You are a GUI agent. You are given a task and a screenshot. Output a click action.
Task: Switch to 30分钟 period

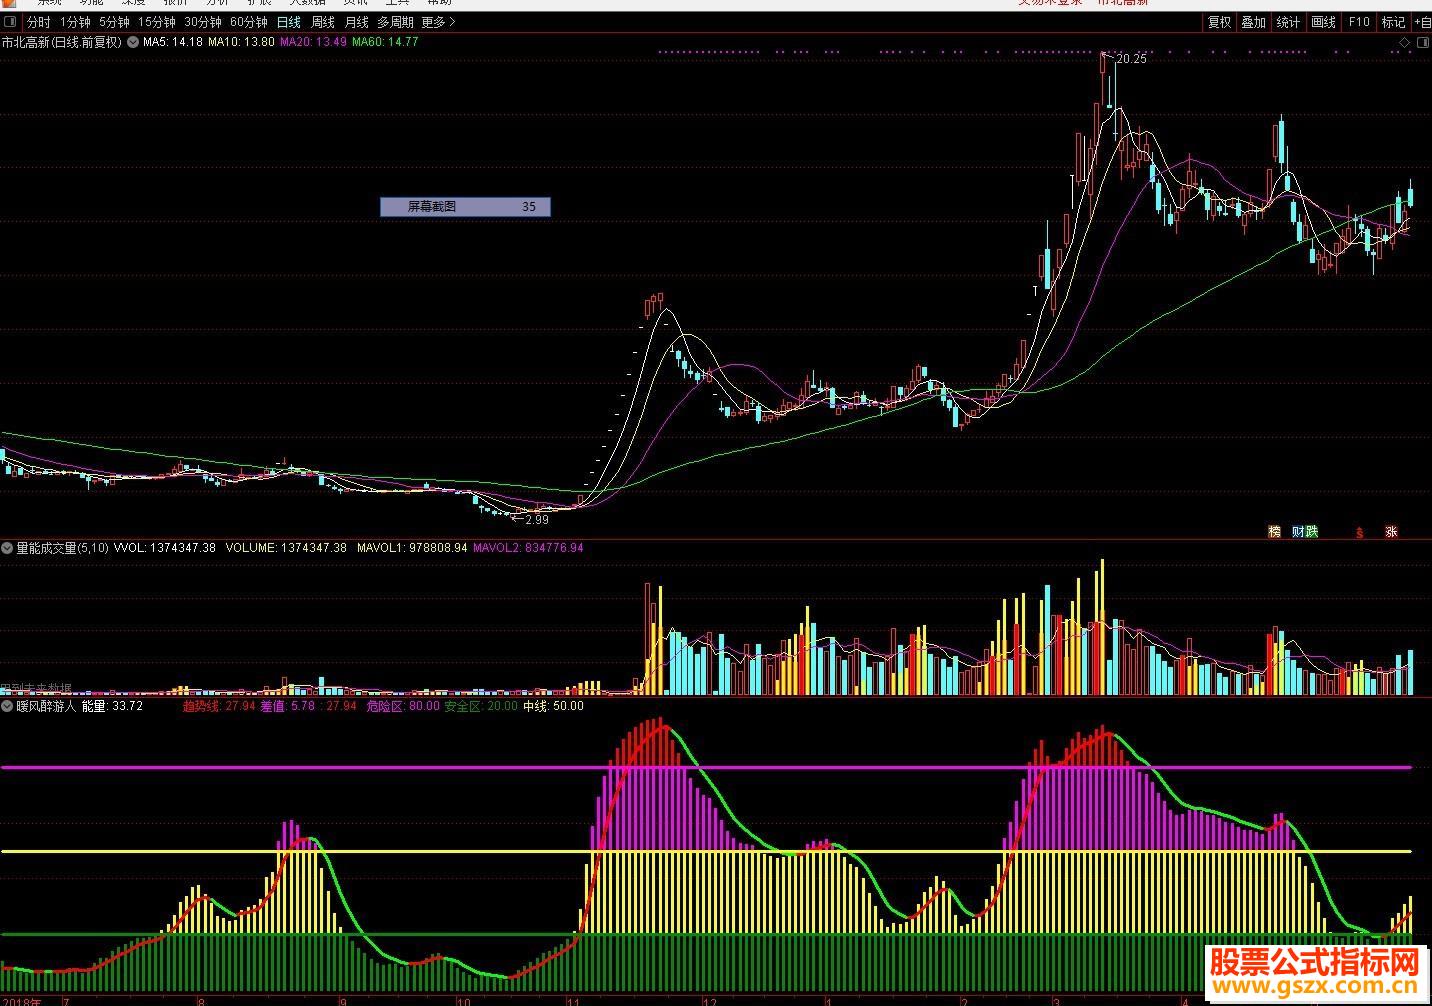203,22
